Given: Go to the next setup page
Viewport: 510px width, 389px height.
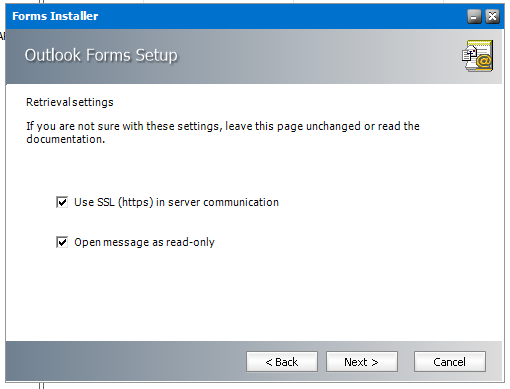Looking at the screenshot, I should click(x=362, y=361).
